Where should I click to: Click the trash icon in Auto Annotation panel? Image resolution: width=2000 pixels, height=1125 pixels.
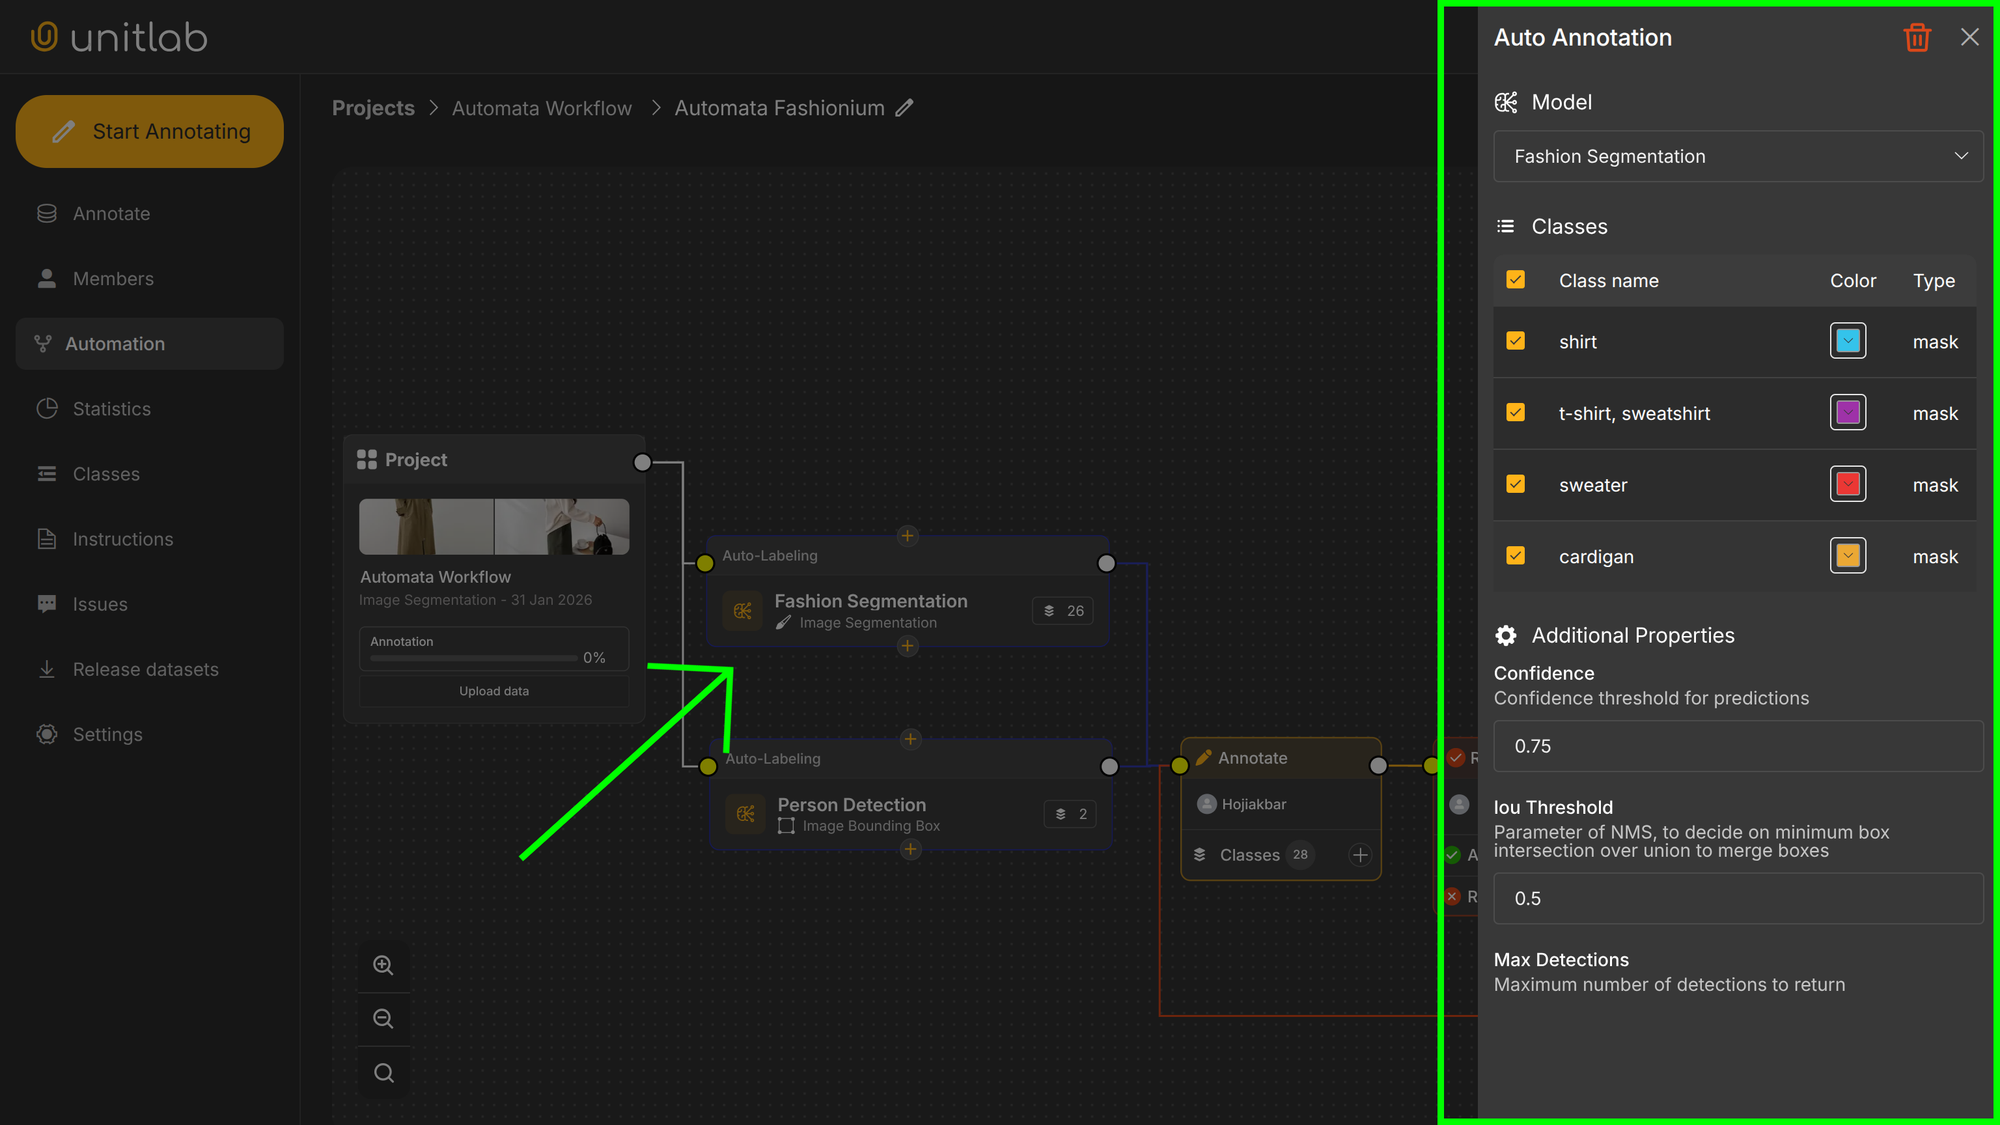coord(1917,37)
